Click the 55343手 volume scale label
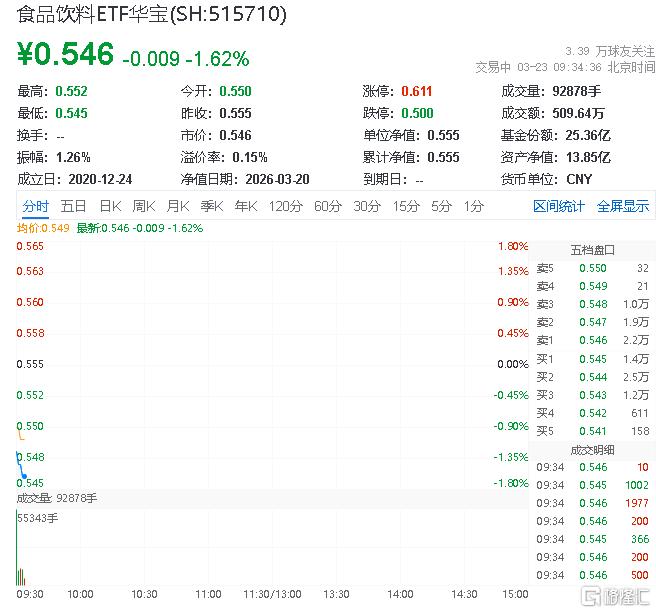Viewport: 656px width, 613px height. pyautogui.click(x=38, y=518)
